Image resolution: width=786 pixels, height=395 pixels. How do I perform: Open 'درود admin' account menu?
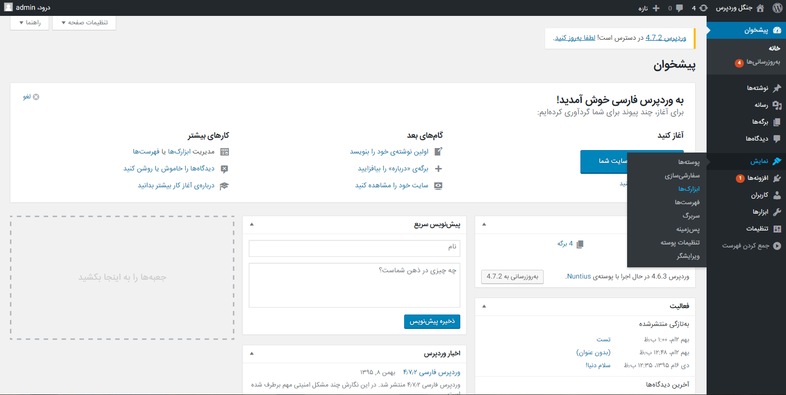pyautogui.click(x=28, y=8)
